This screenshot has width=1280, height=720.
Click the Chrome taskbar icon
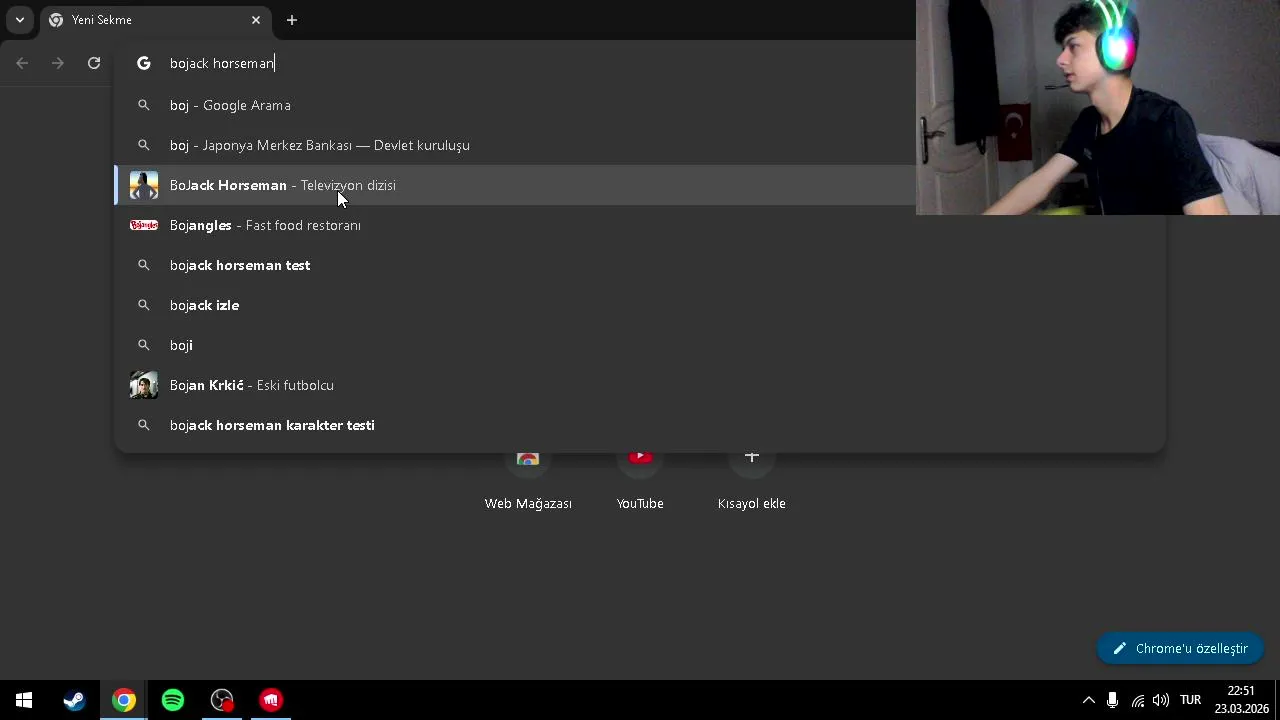pyautogui.click(x=123, y=700)
